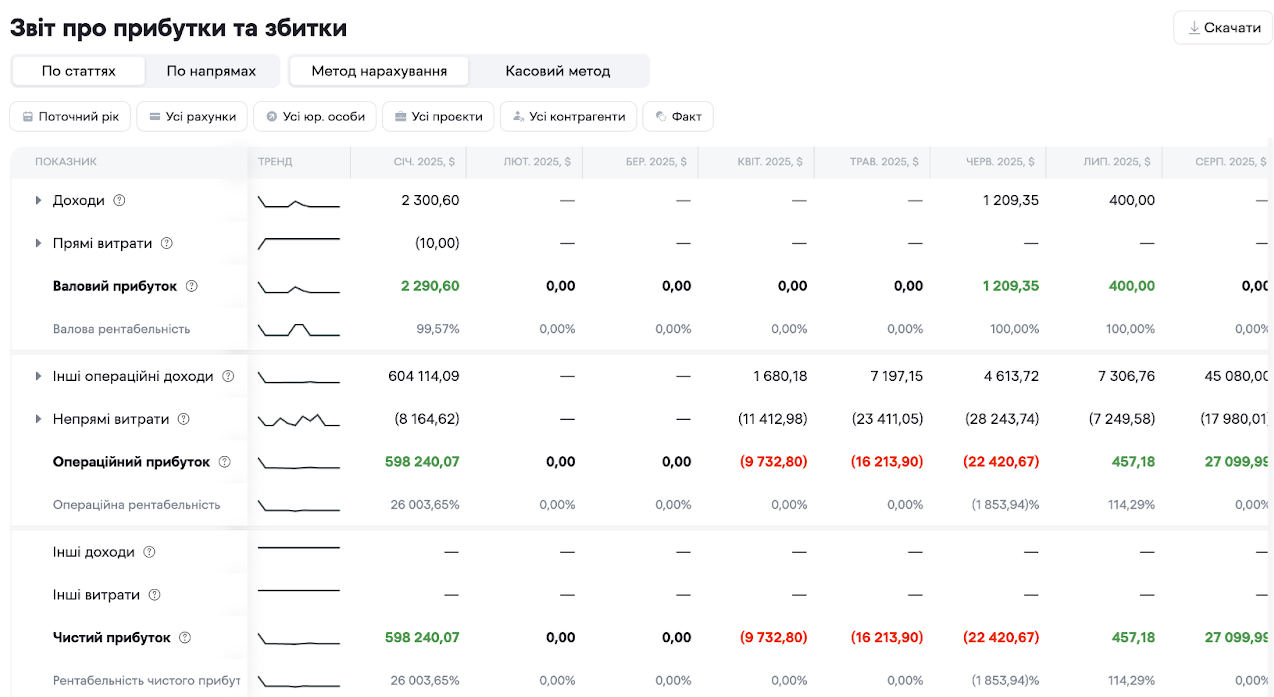Expand the Доходи row
Viewport: 1274px width, 697px height.
click(x=38, y=200)
